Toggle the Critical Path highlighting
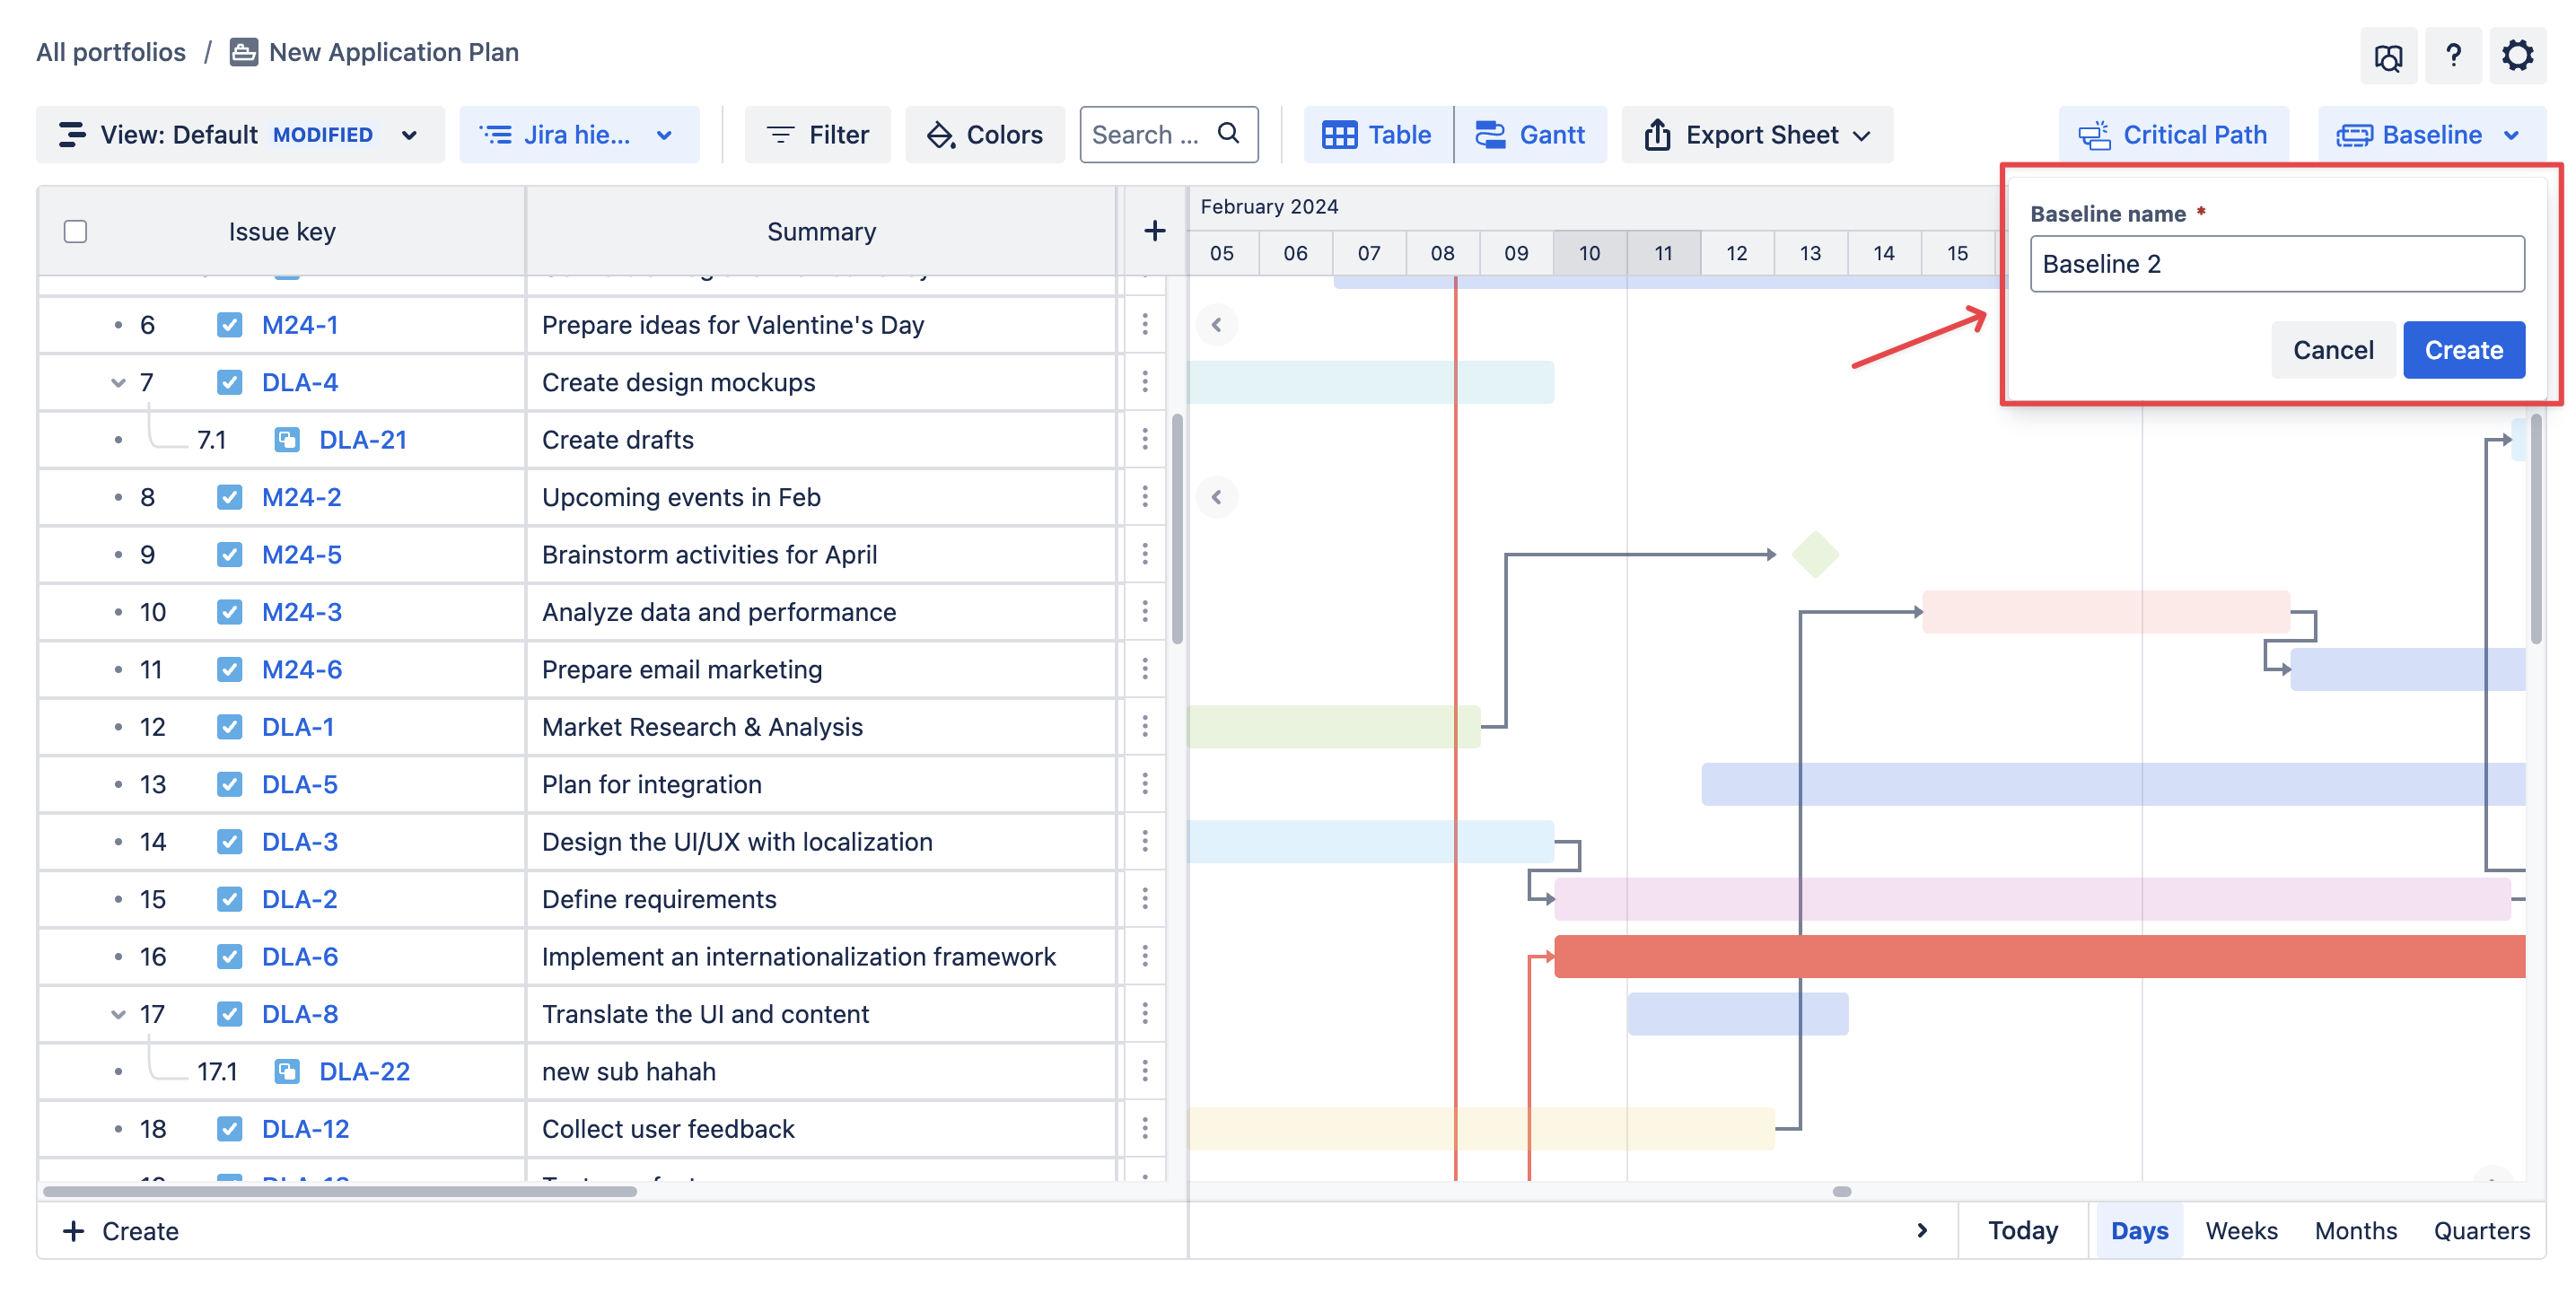2576x1294 pixels. click(2172, 134)
